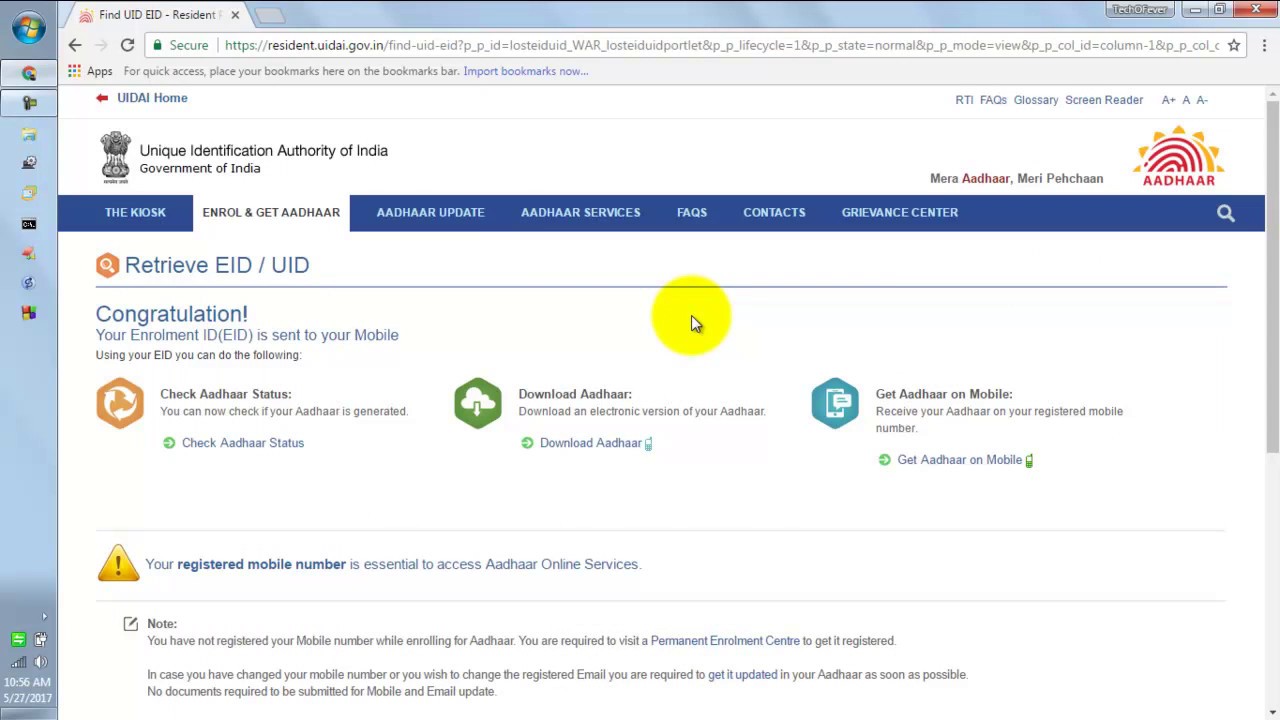This screenshot has width=1280, height=720.
Task: Follow the Check Aadhaar Status link
Action: [x=243, y=443]
